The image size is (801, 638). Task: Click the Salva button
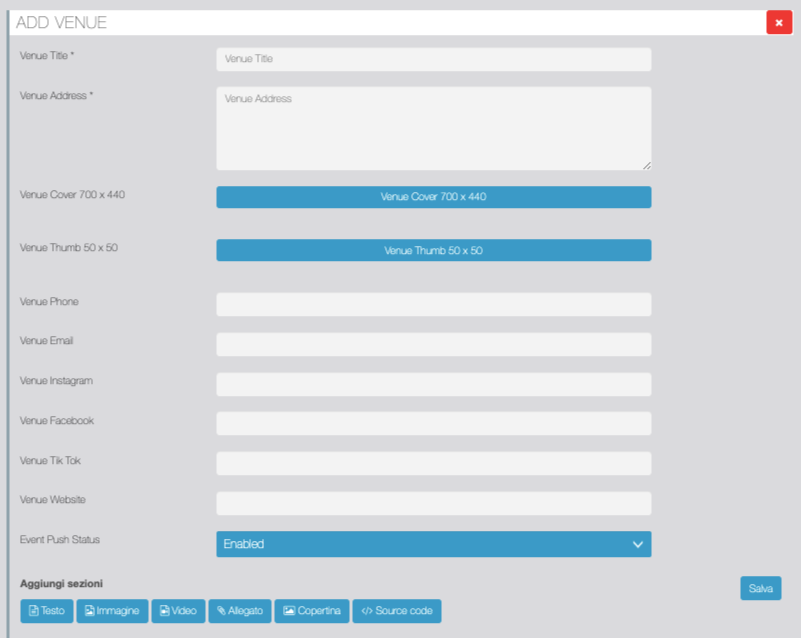point(760,589)
